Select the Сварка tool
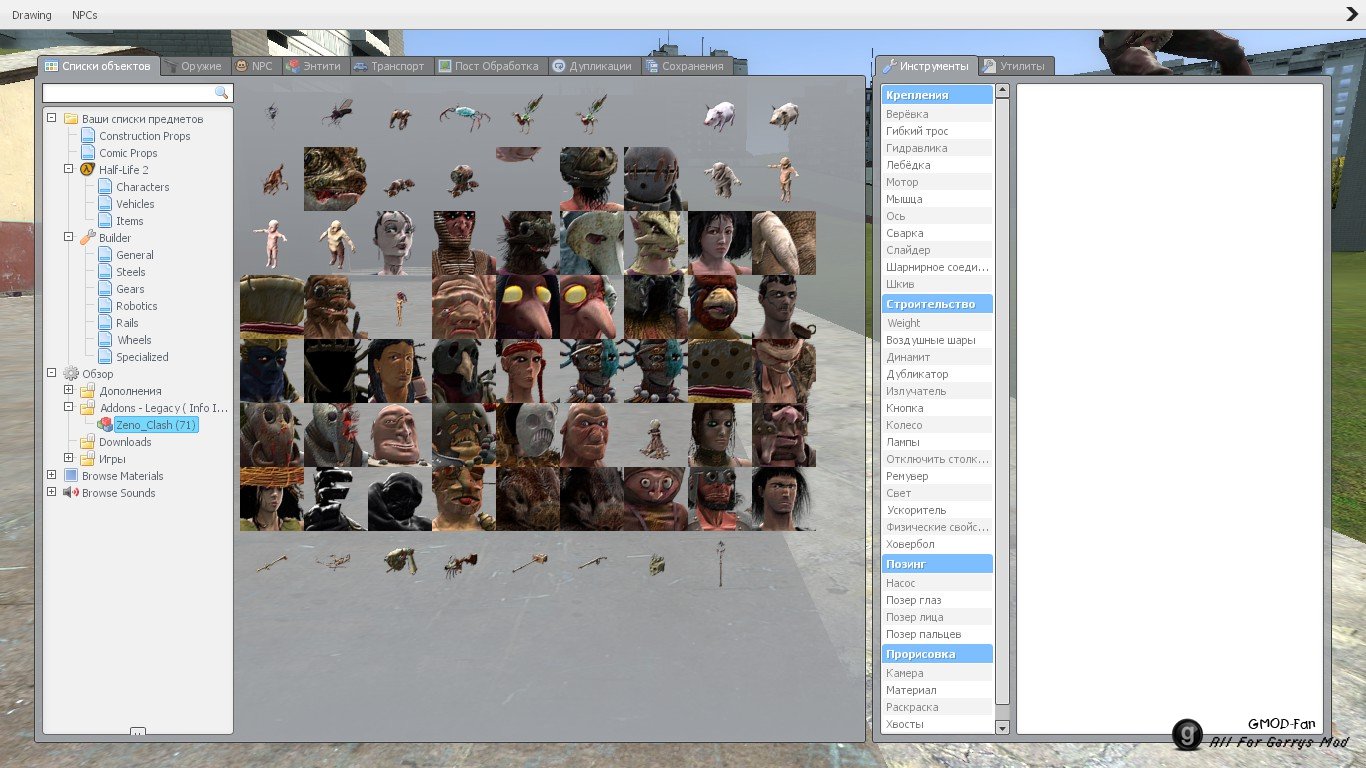This screenshot has width=1366, height=768. click(937, 233)
